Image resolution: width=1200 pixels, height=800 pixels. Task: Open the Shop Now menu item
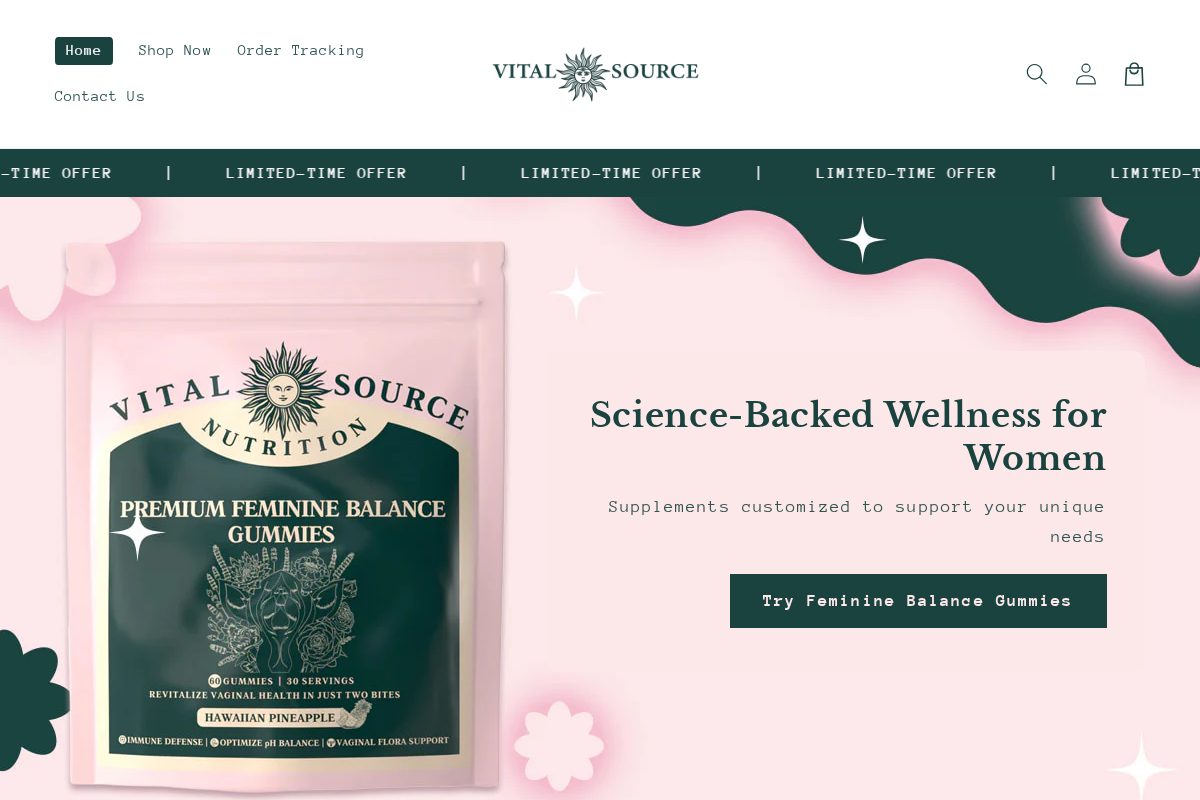pyautogui.click(x=175, y=51)
